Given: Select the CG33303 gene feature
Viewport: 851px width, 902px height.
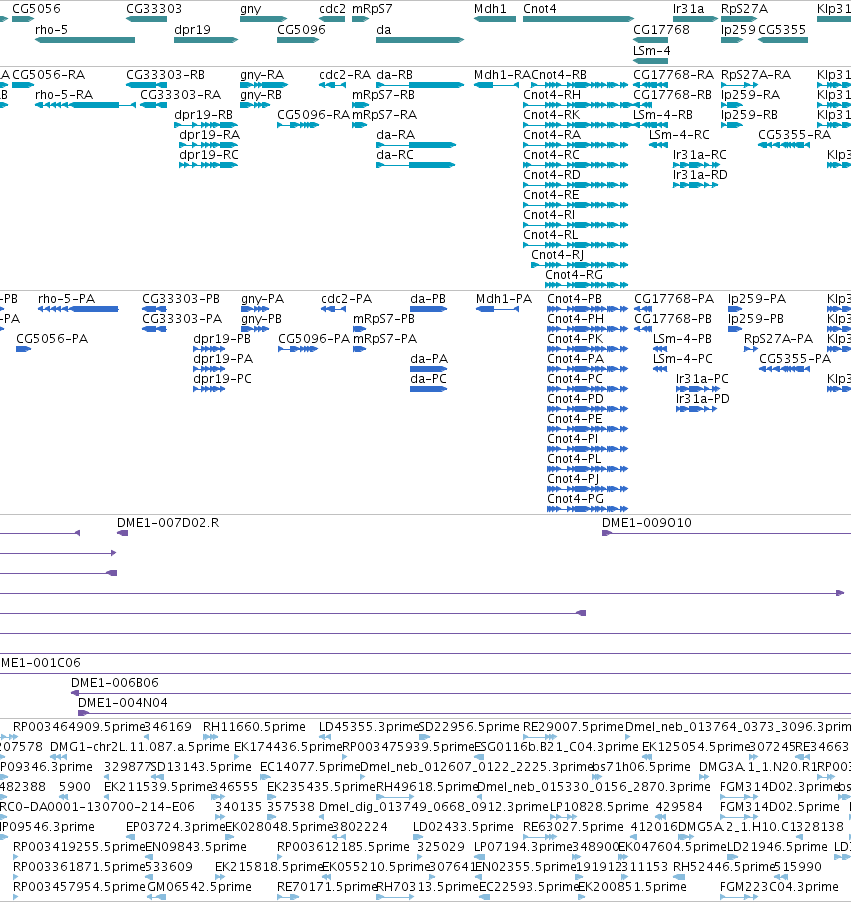Looking at the screenshot, I should pyautogui.click(x=147, y=19).
